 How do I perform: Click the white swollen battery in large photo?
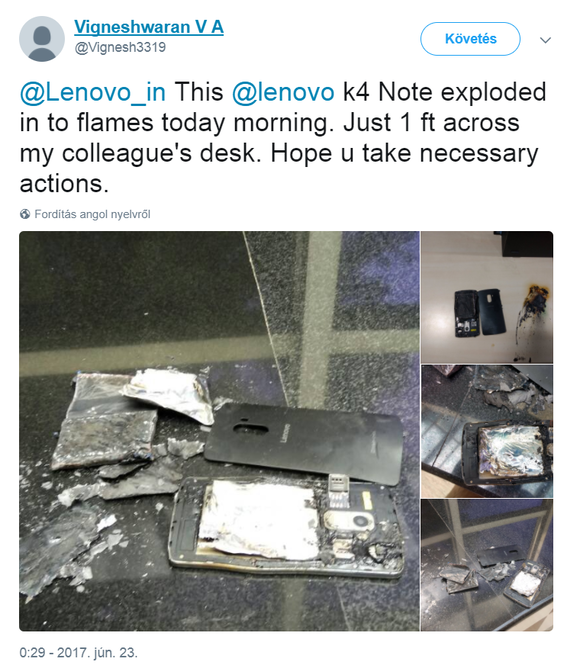(x=259, y=518)
